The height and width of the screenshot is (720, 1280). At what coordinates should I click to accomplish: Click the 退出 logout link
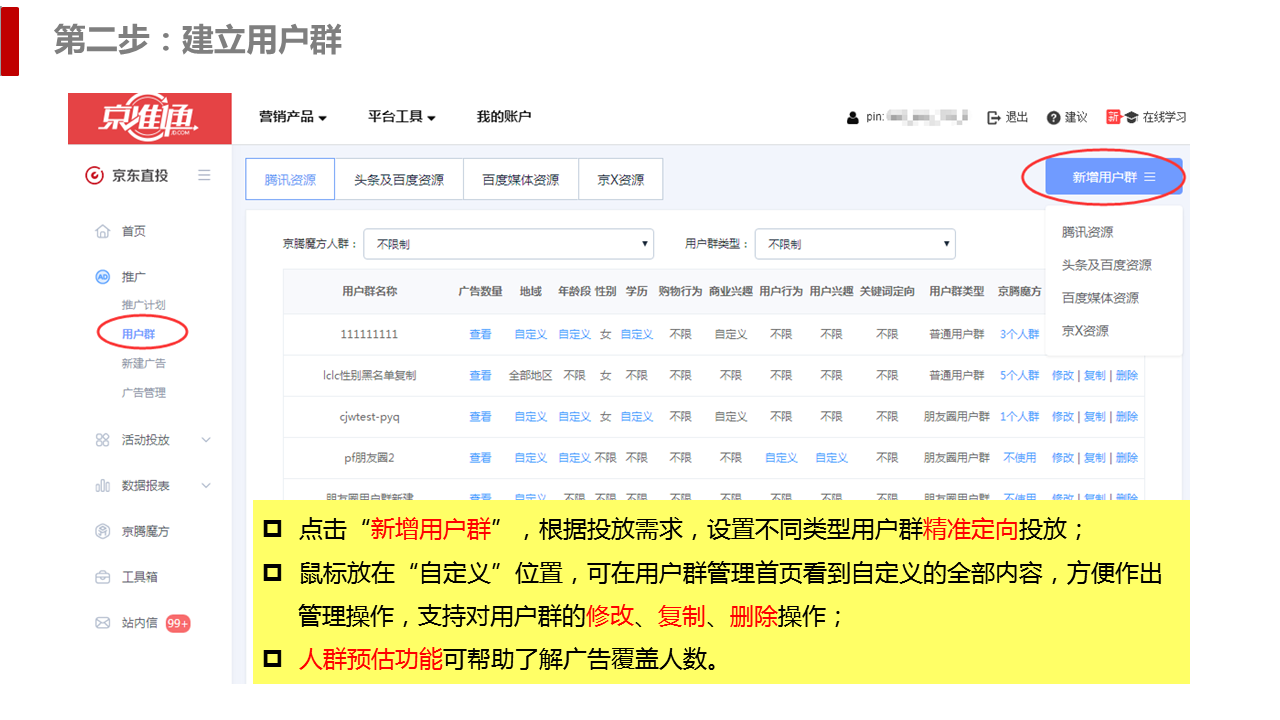pyautogui.click(x=1017, y=117)
